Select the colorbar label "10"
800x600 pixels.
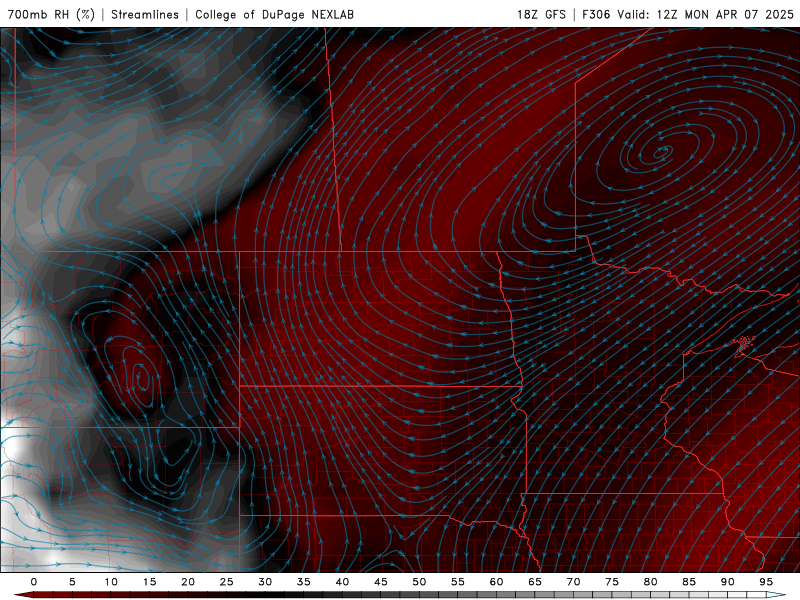coord(111,582)
